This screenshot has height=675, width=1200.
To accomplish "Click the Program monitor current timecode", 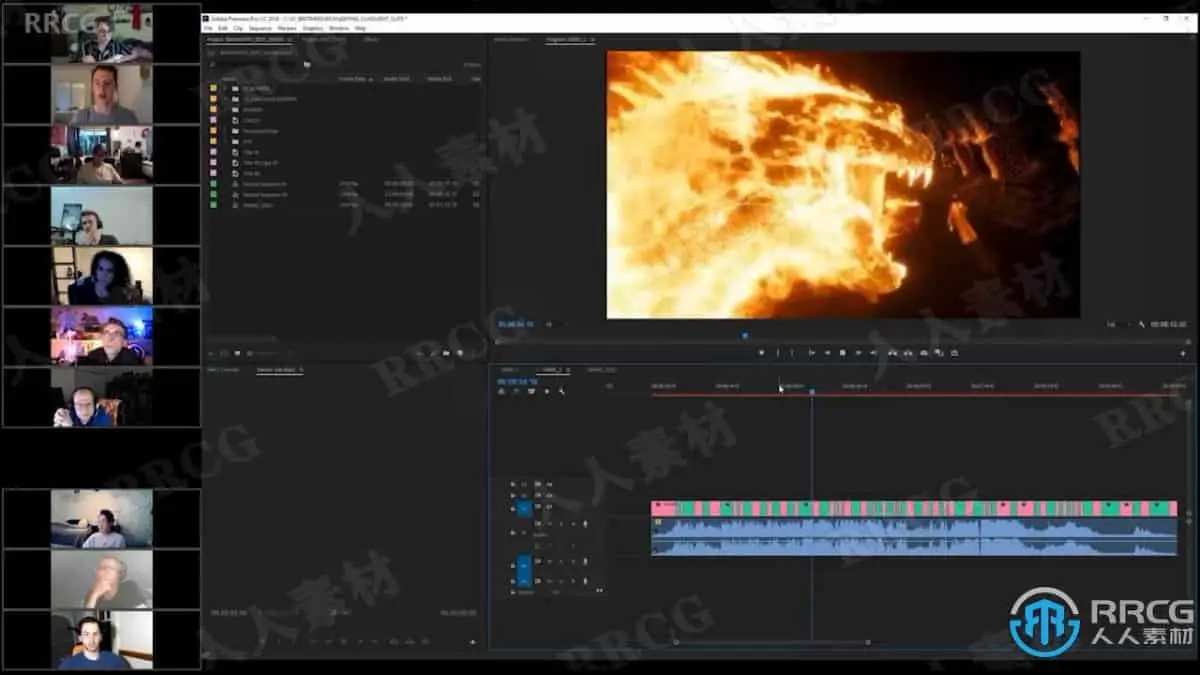I will [516, 324].
